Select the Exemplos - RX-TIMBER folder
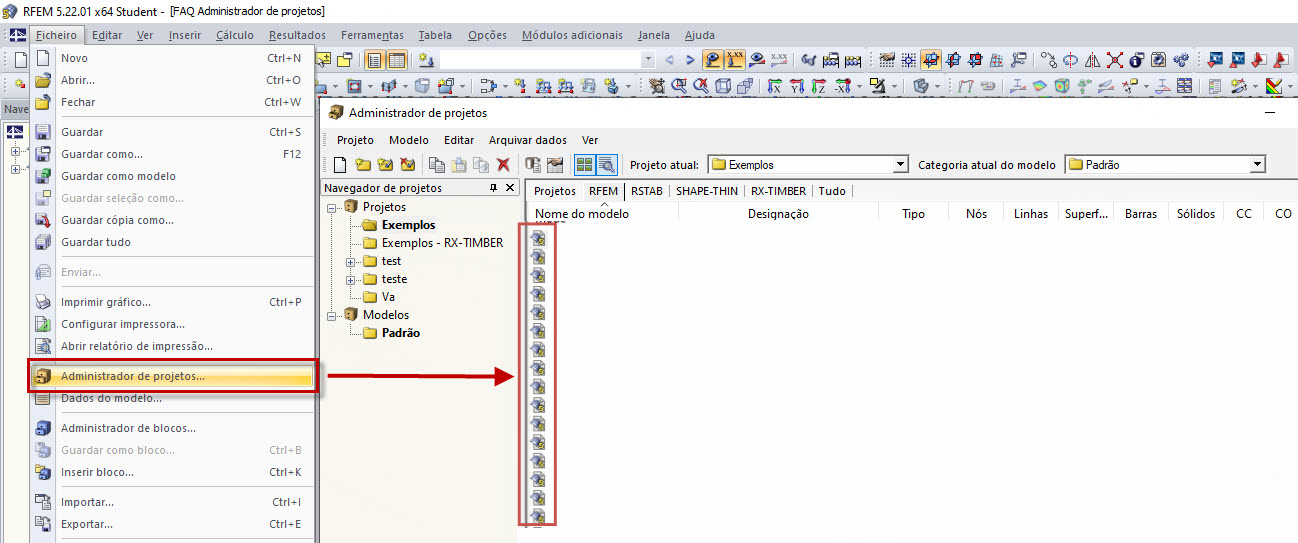Viewport: 1298px width, 543px height. click(x=442, y=243)
